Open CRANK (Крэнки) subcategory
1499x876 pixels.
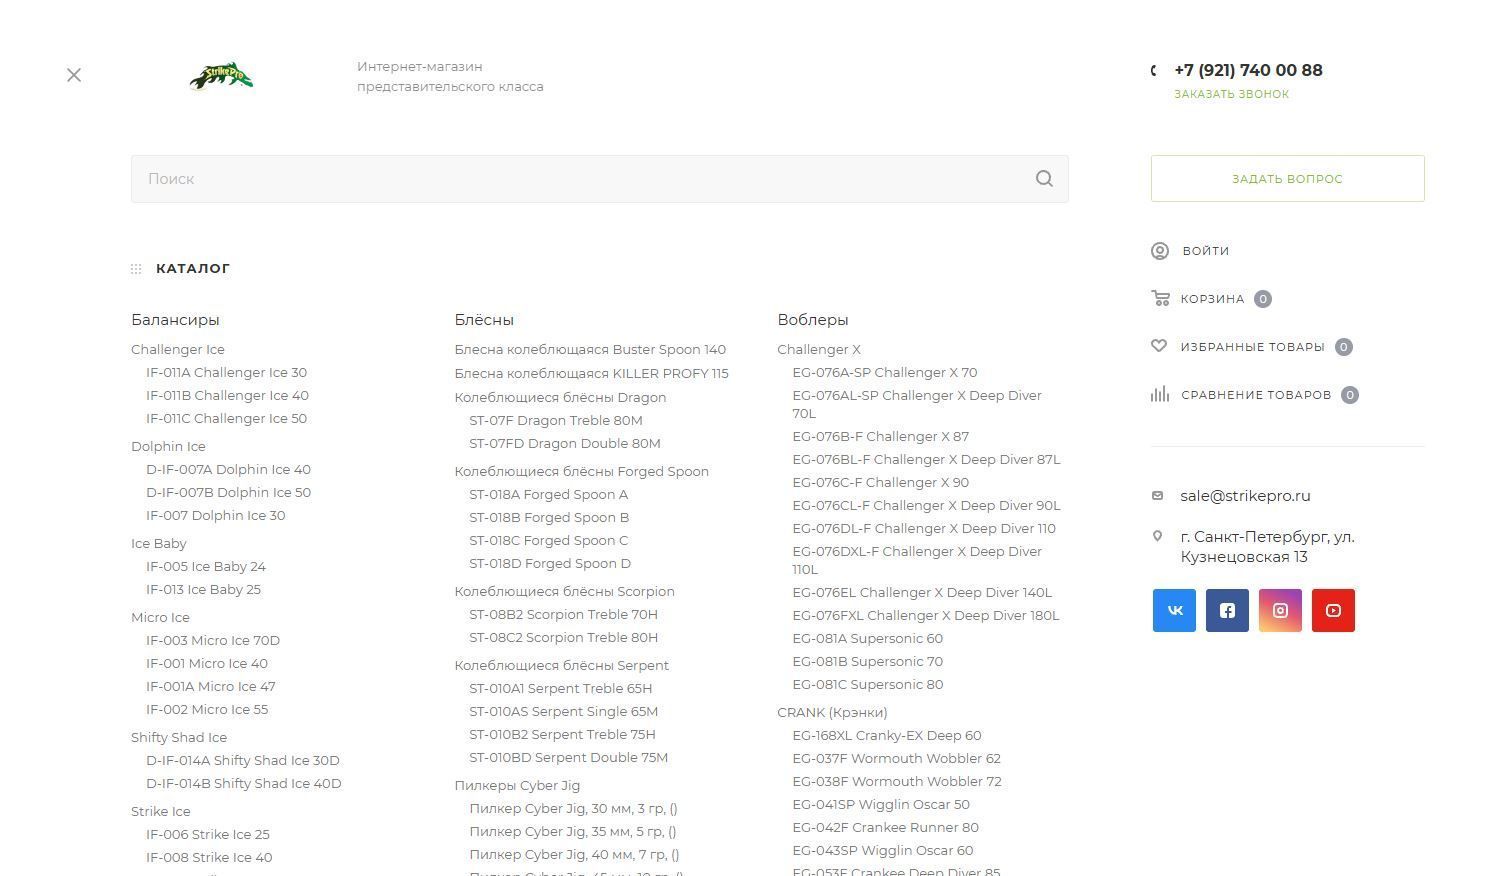(832, 712)
